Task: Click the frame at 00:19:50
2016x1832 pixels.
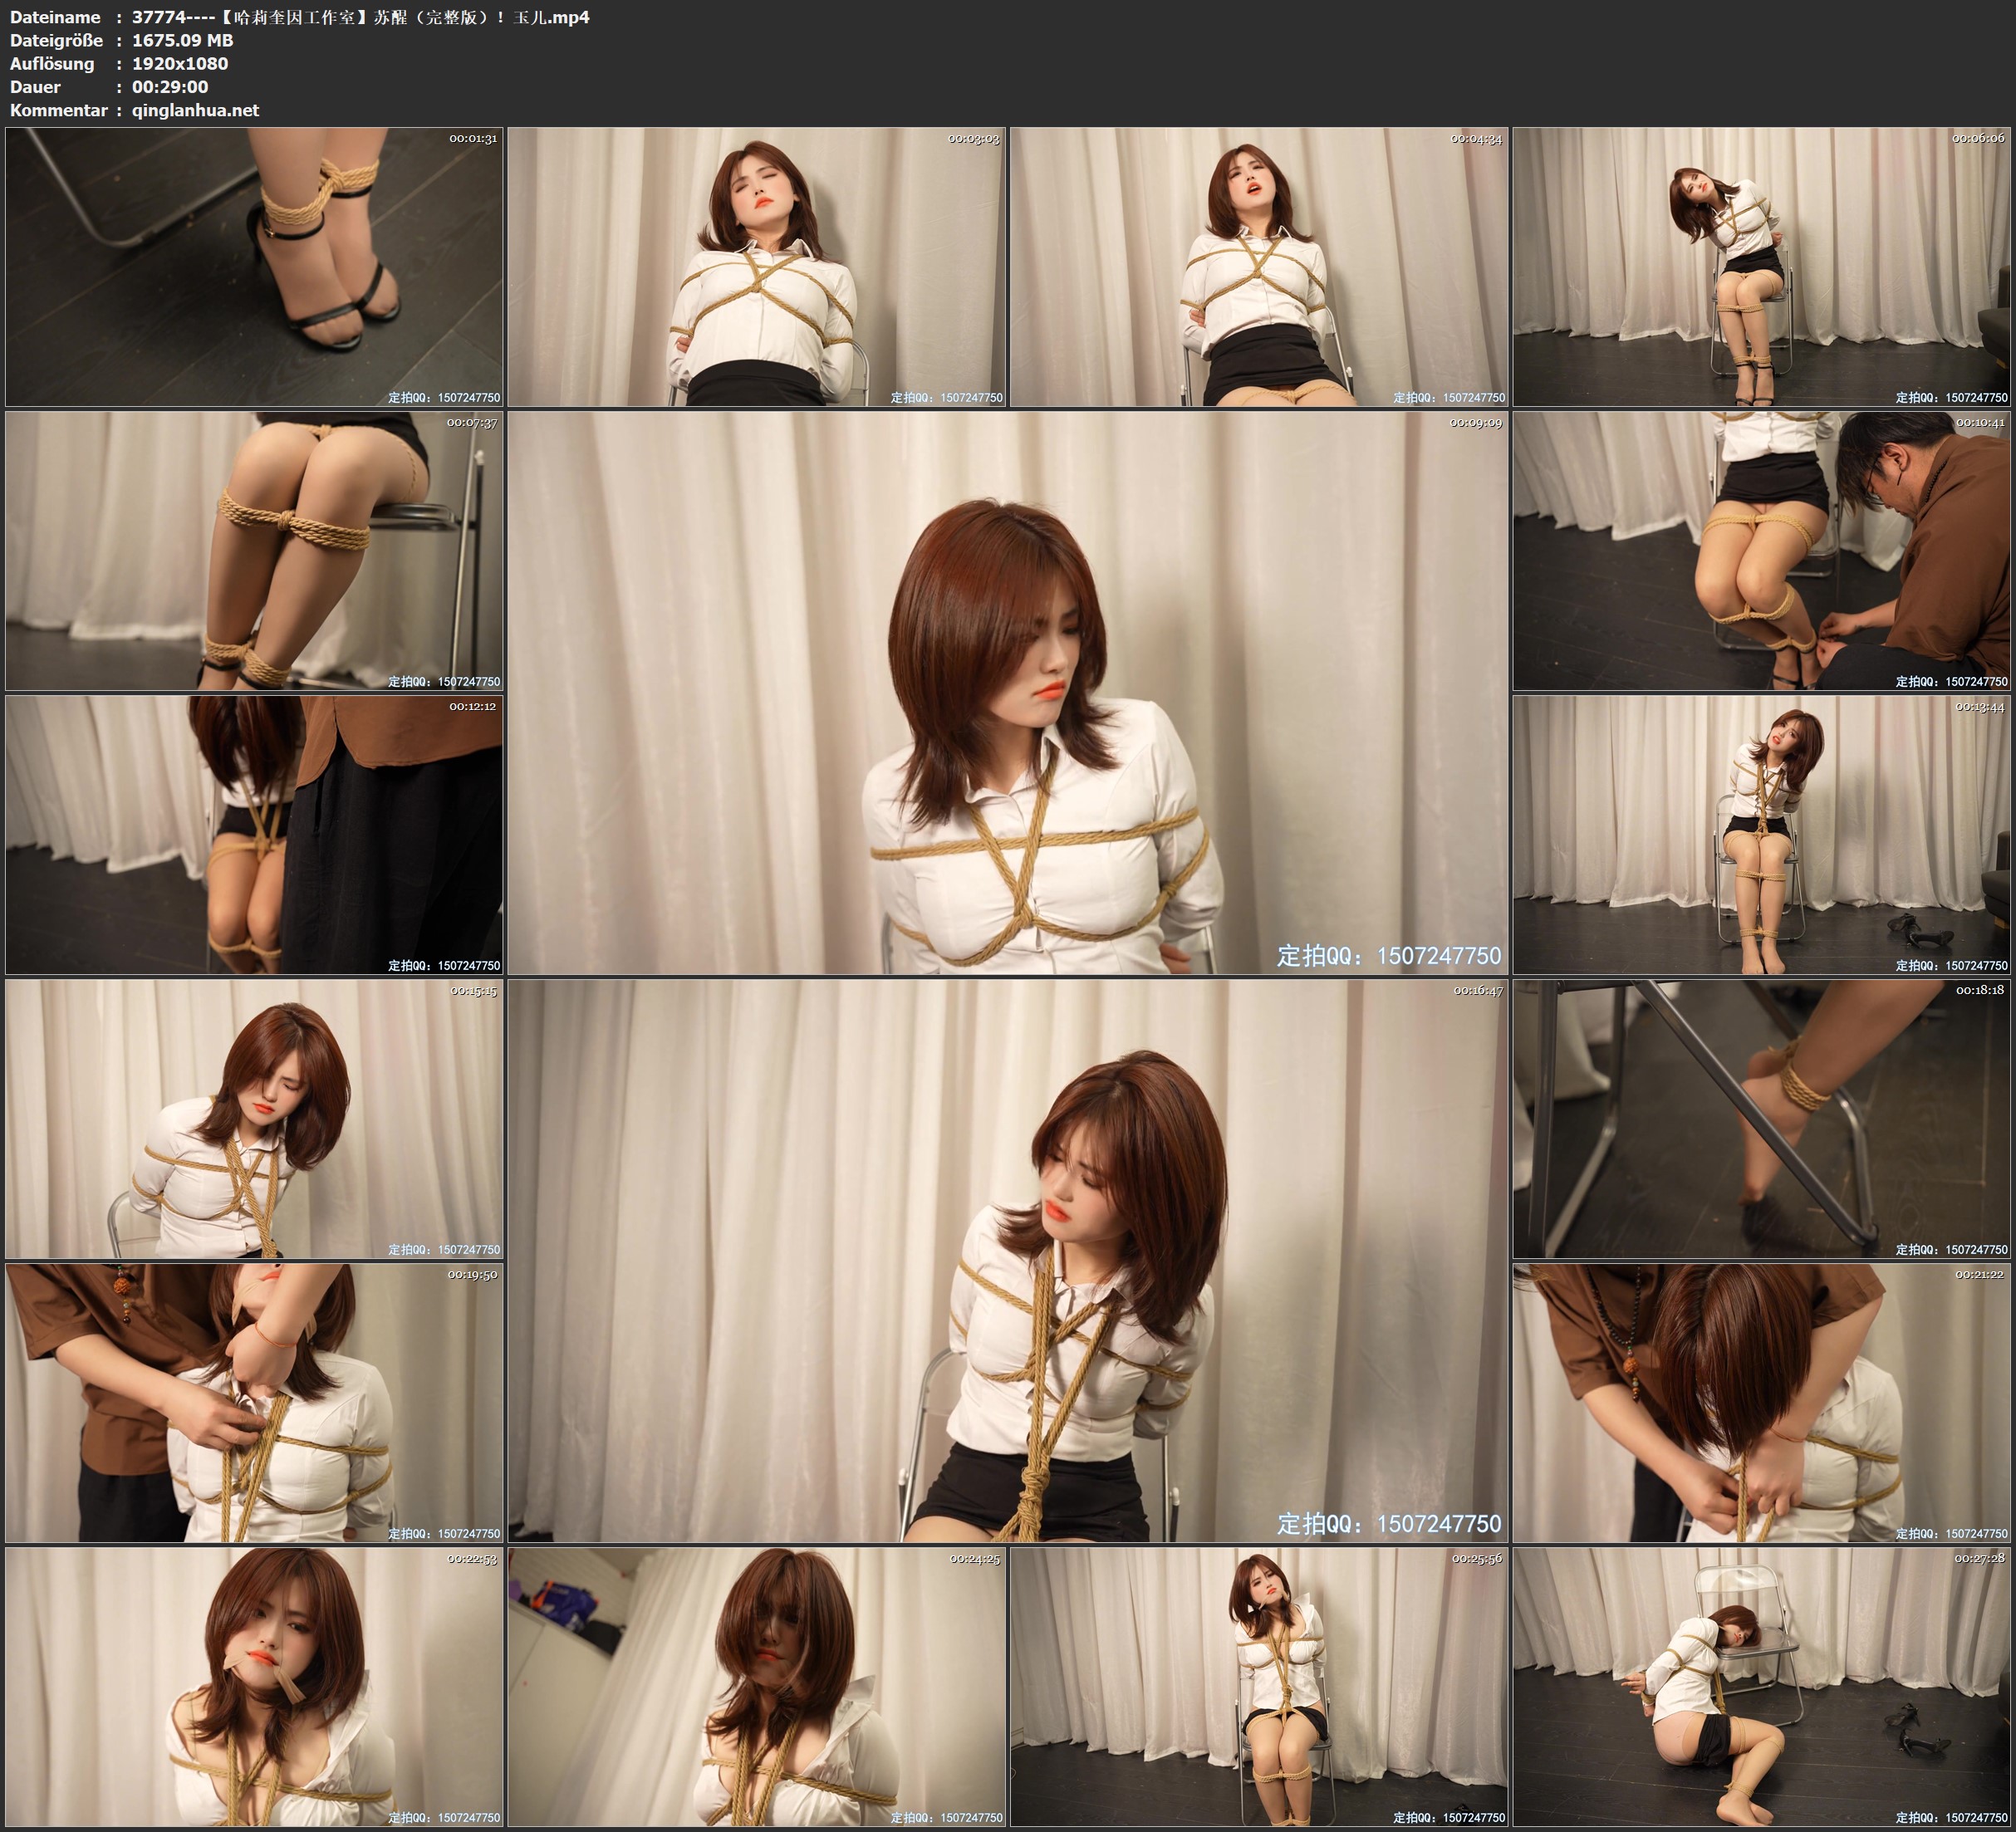Action: coord(254,1403)
